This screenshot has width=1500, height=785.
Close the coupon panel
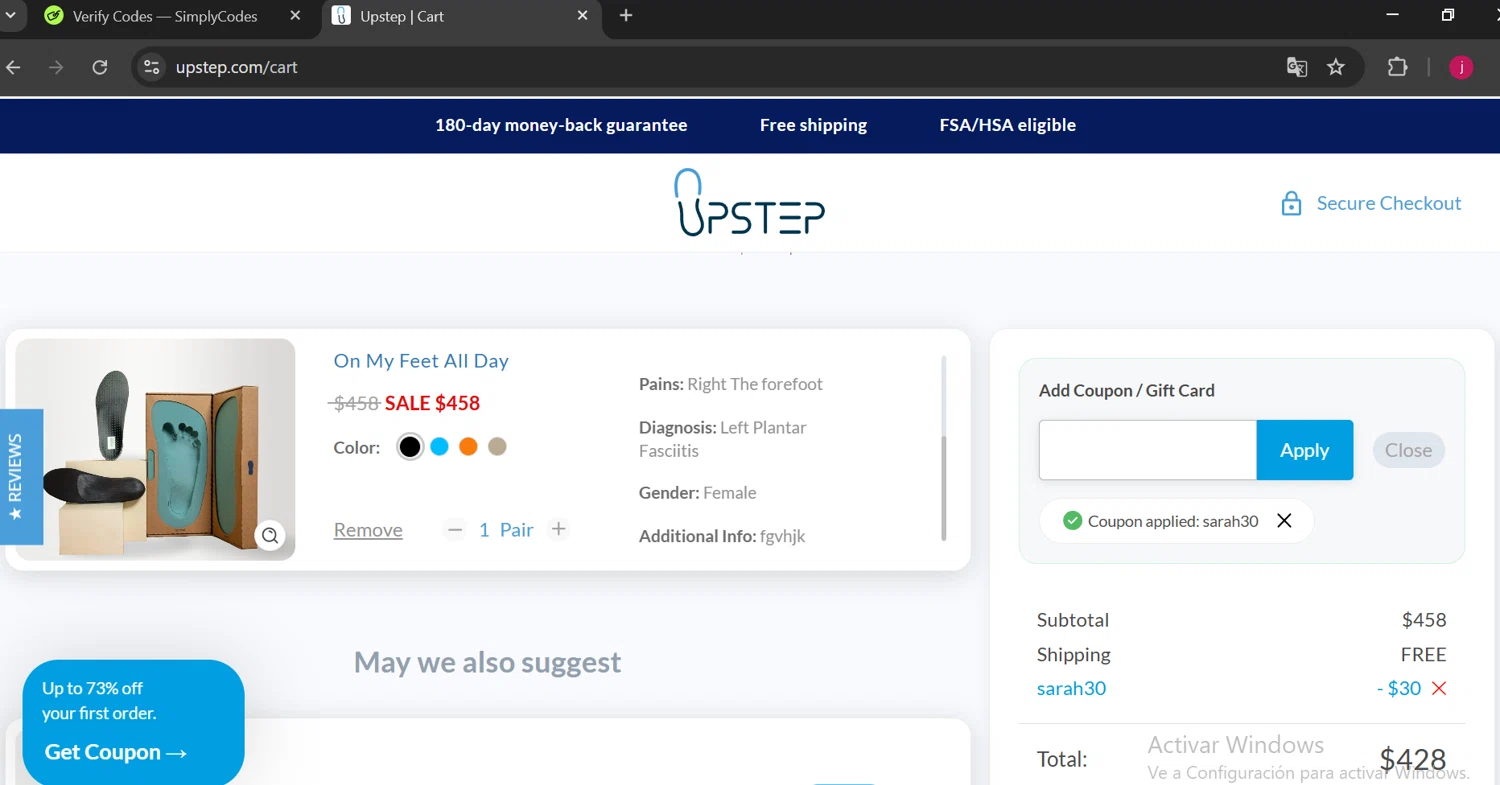[x=1408, y=450]
